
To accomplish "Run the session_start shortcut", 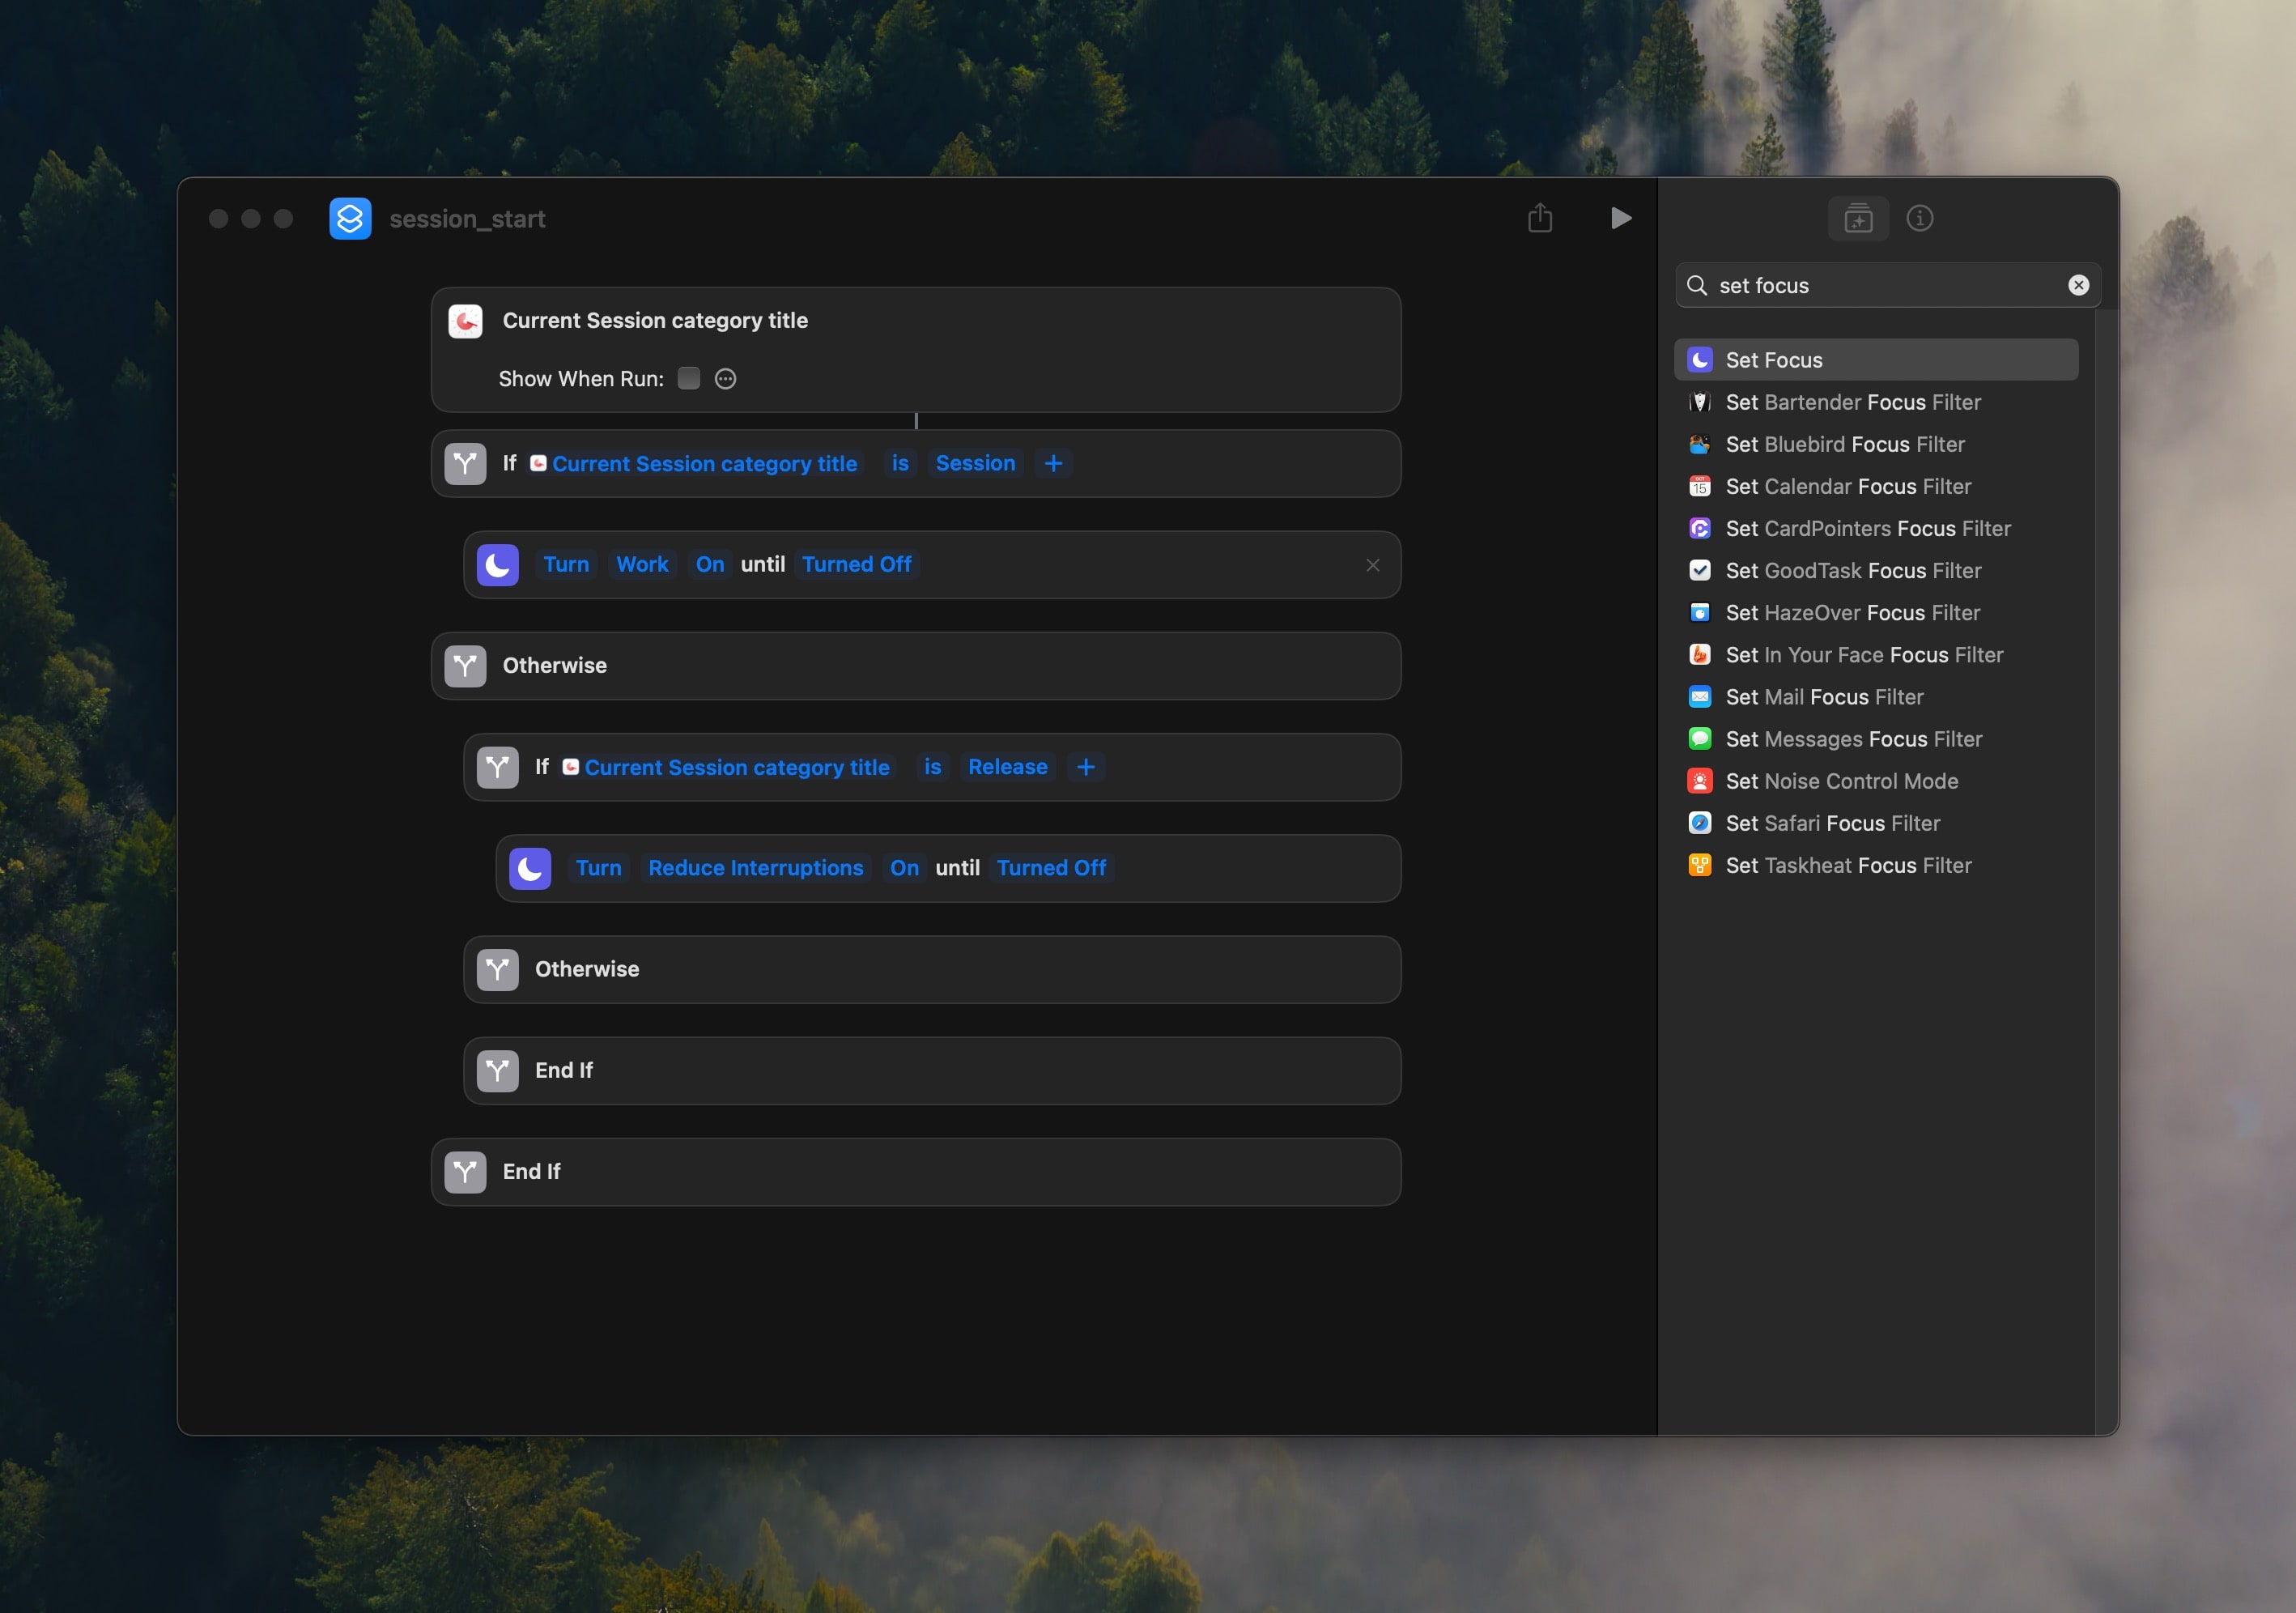I will pos(1620,218).
